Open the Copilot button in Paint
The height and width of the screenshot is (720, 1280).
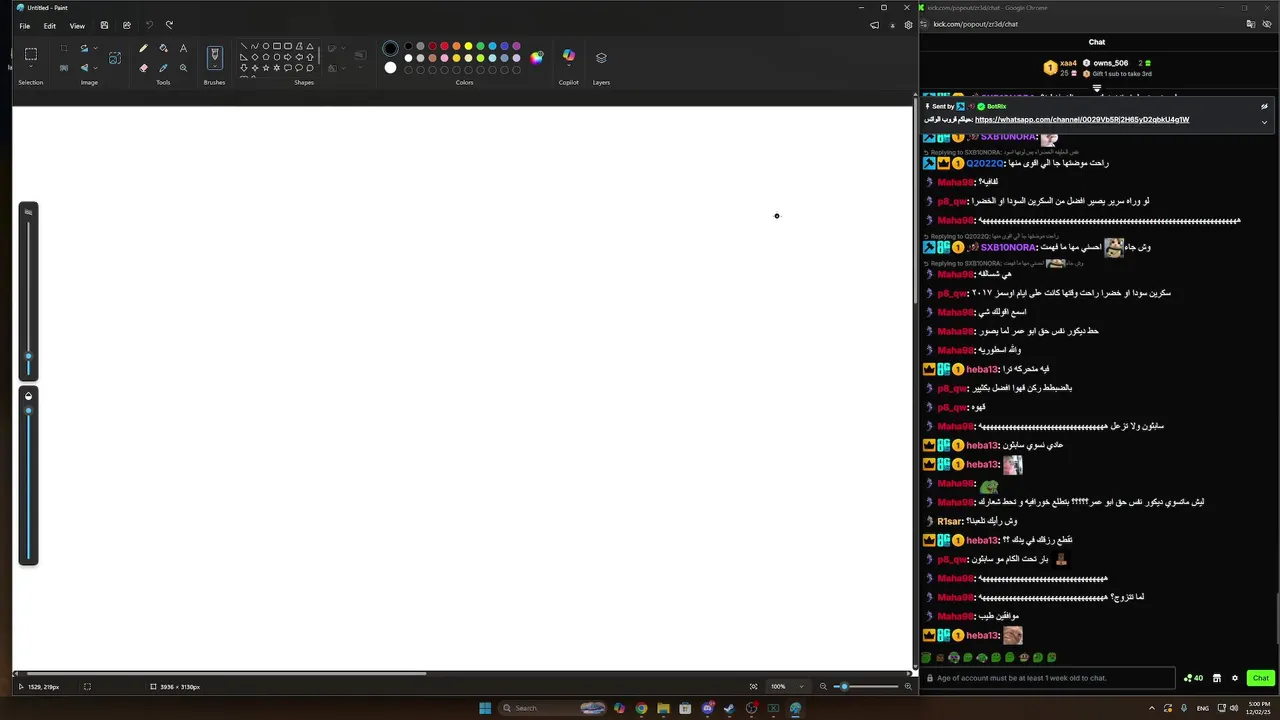pos(569,56)
